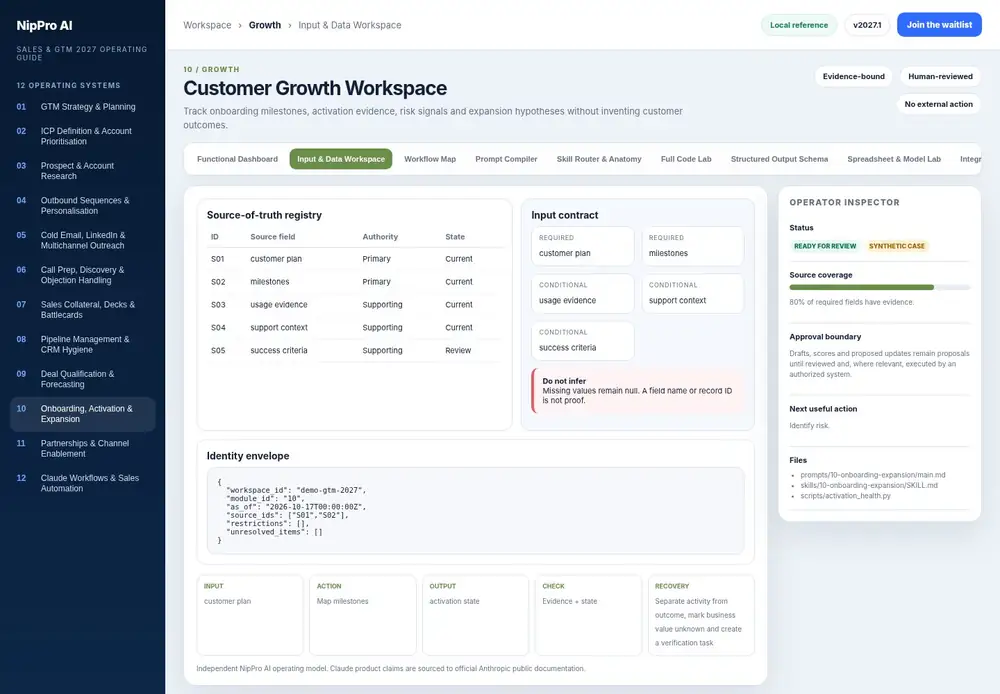This screenshot has width=1000, height=694.
Task: Click scripts/activation_health.py file
Action: click(x=846, y=496)
